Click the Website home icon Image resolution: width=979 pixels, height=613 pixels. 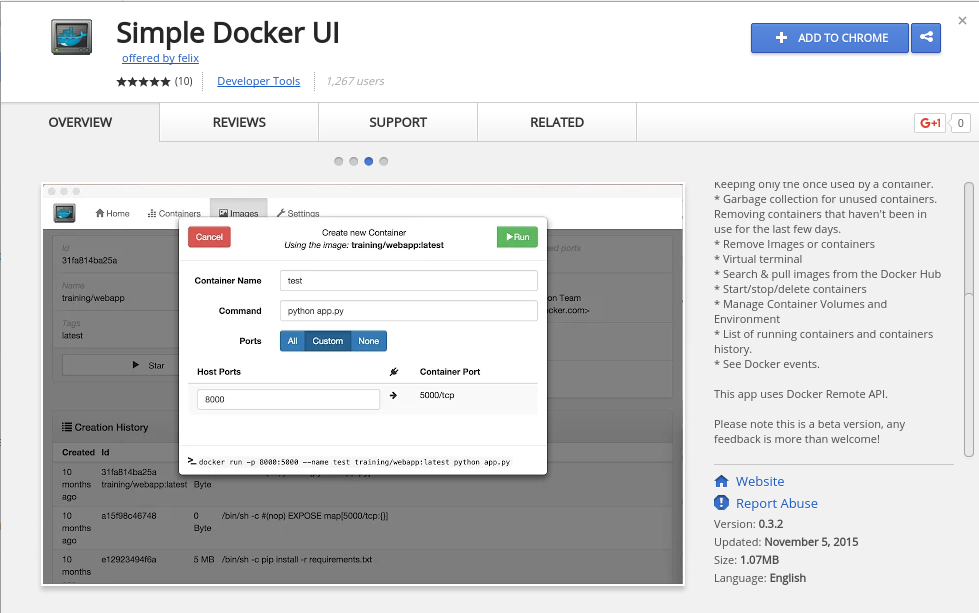[x=721, y=481]
